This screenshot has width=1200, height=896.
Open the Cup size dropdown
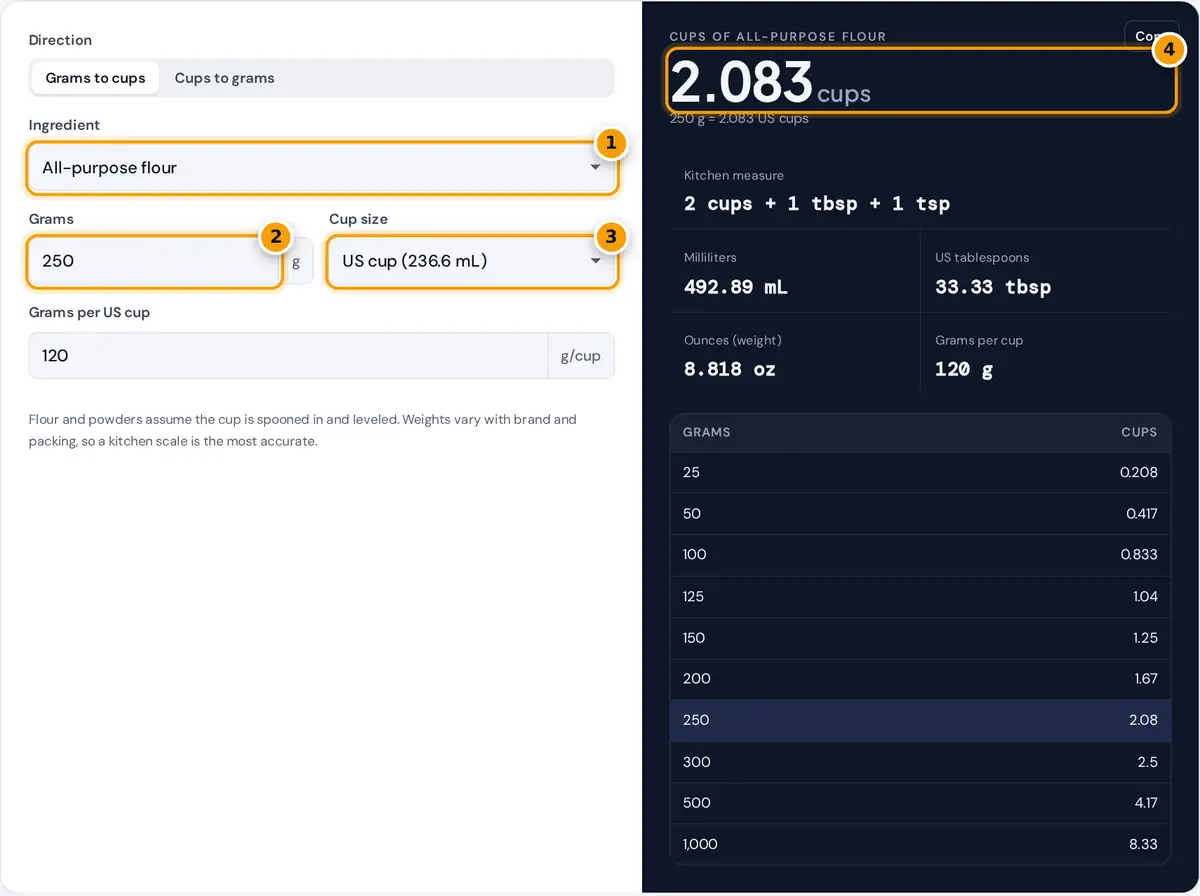point(472,262)
